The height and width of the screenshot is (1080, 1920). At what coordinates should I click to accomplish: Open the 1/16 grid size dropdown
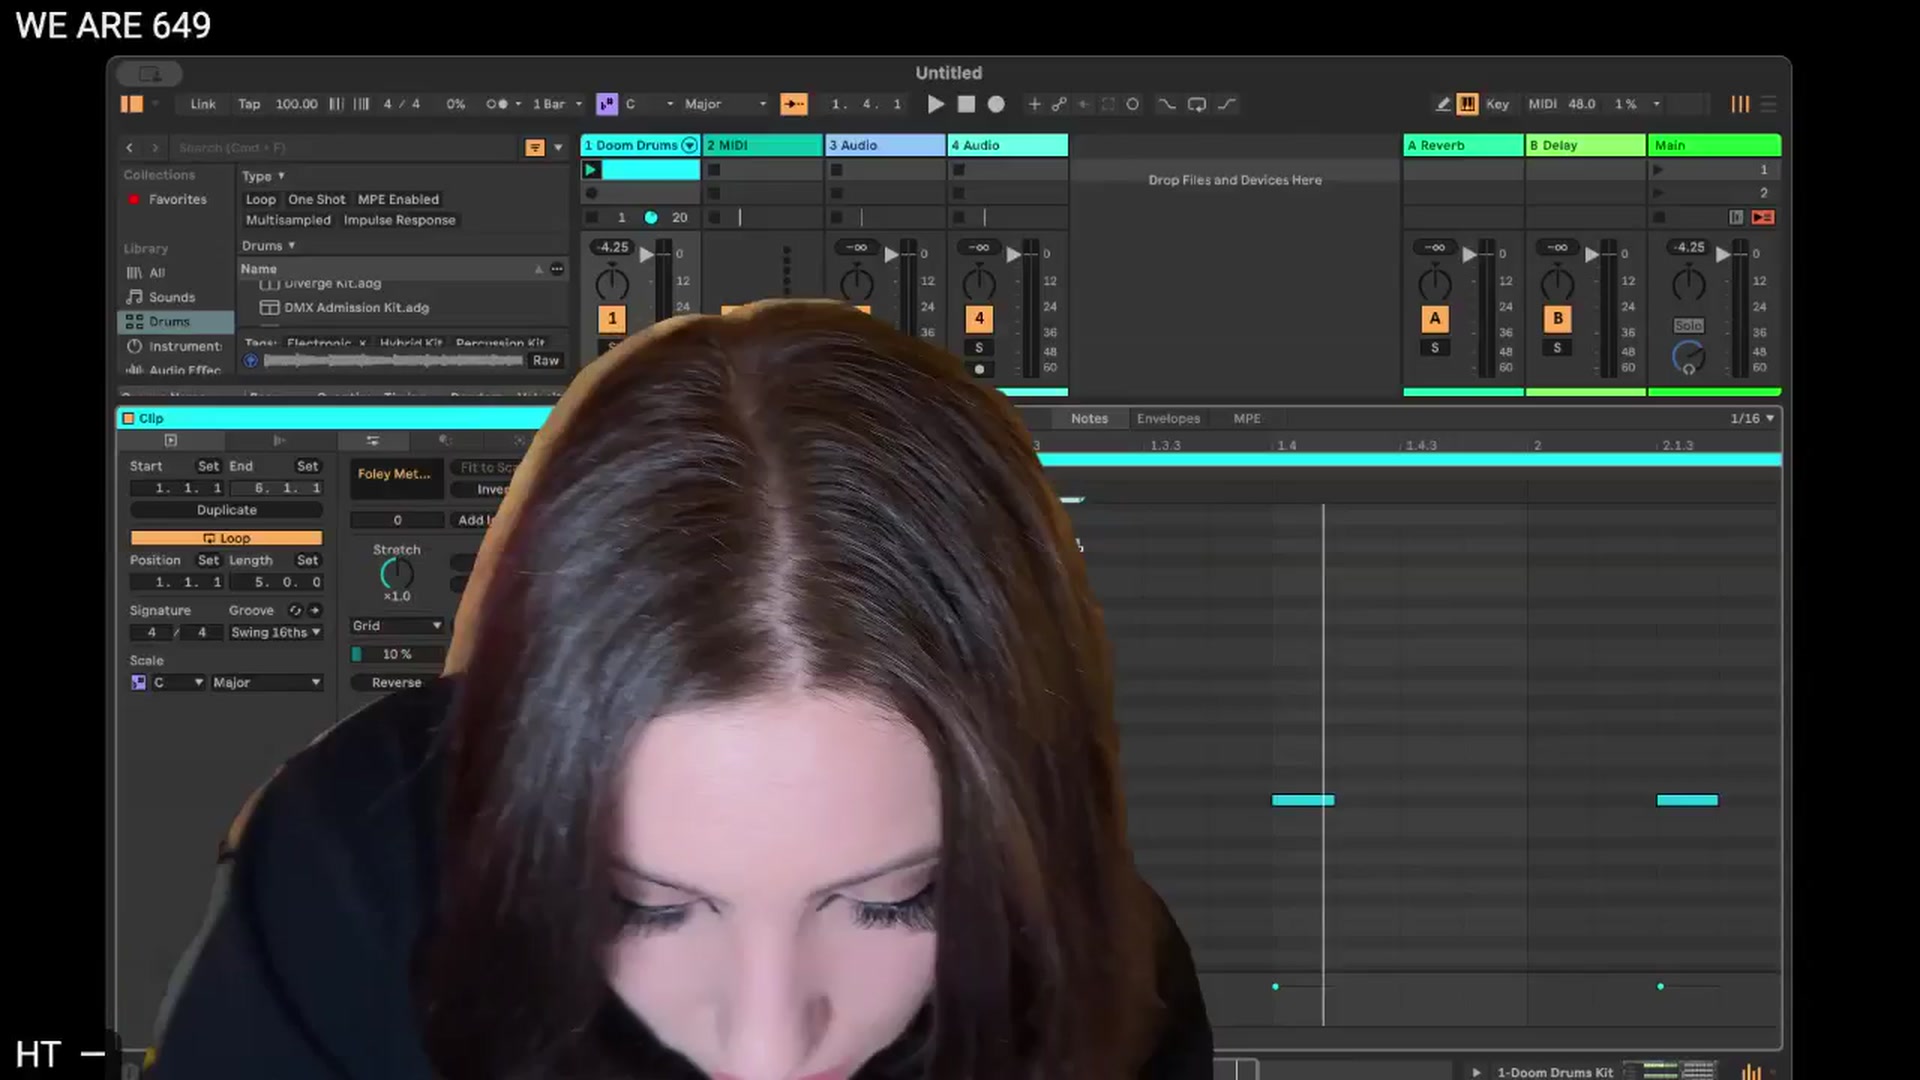coord(1752,419)
